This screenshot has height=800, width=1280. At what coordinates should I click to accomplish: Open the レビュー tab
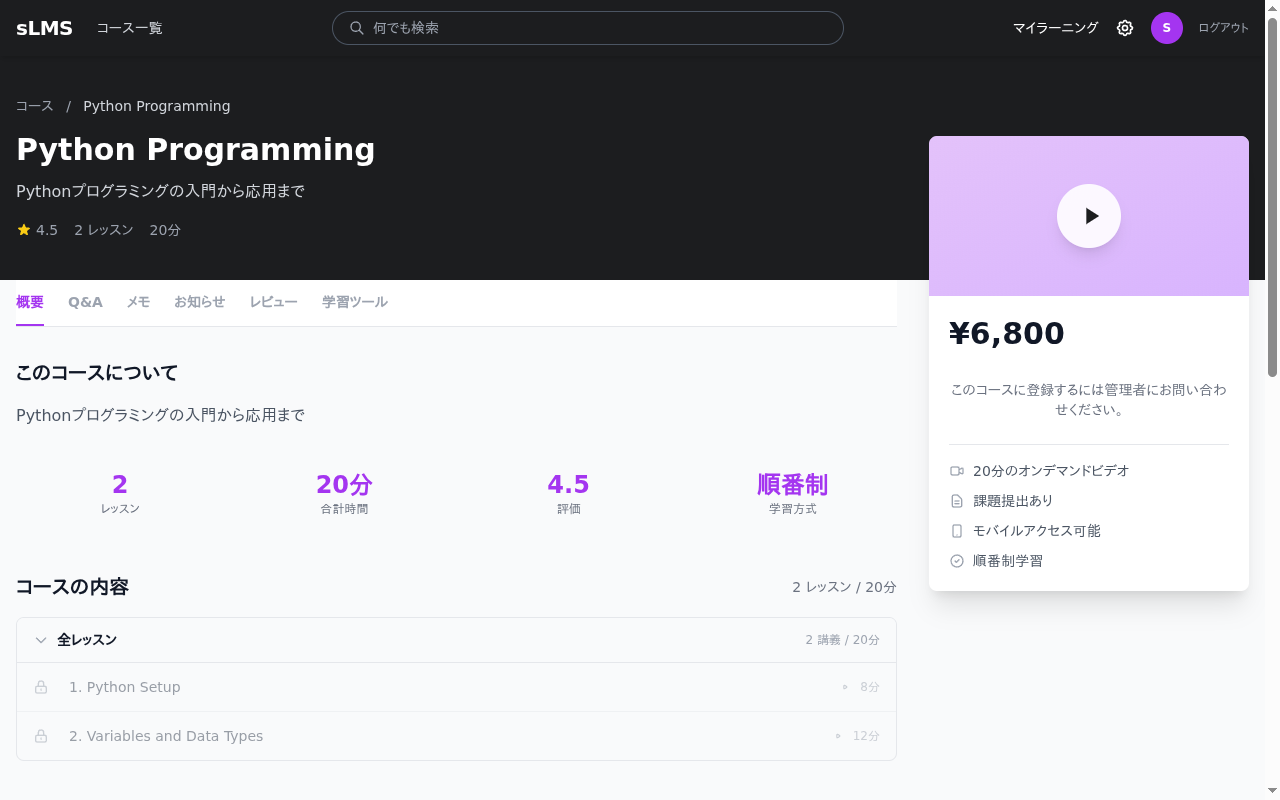pyautogui.click(x=273, y=302)
